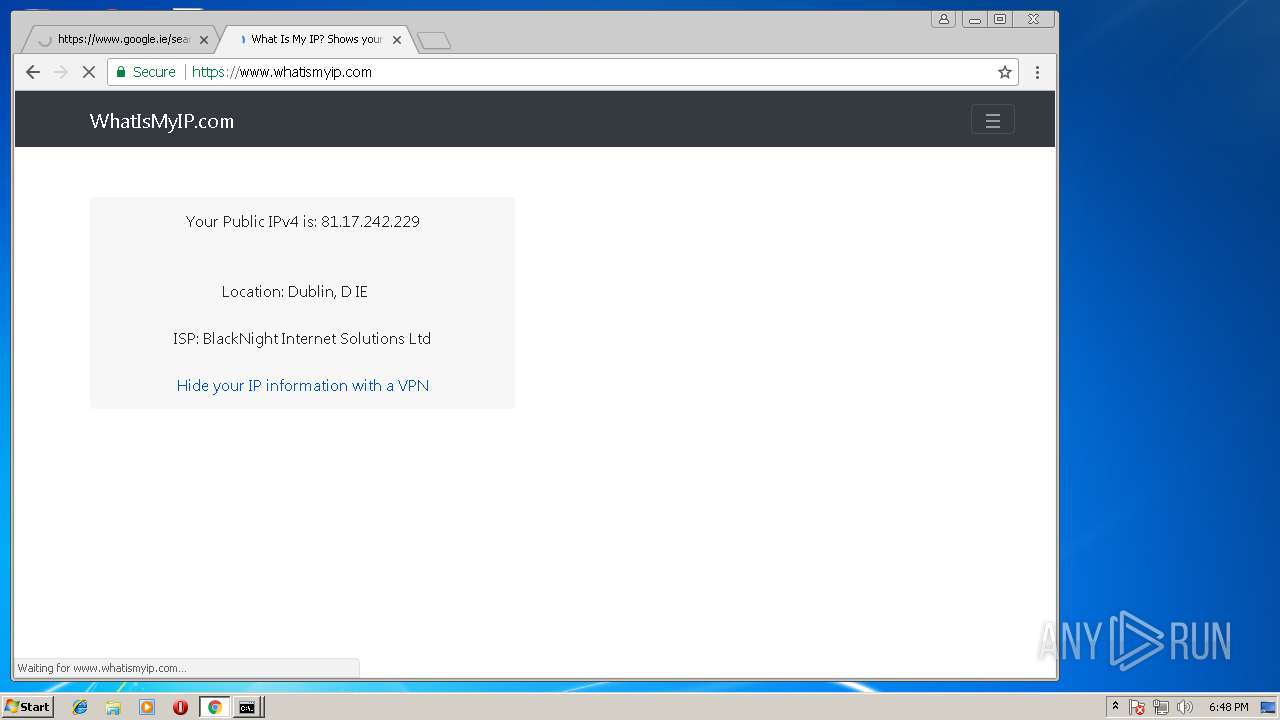Show hidden system tray icons
This screenshot has height=720, width=1280.
tap(1115, 706)
